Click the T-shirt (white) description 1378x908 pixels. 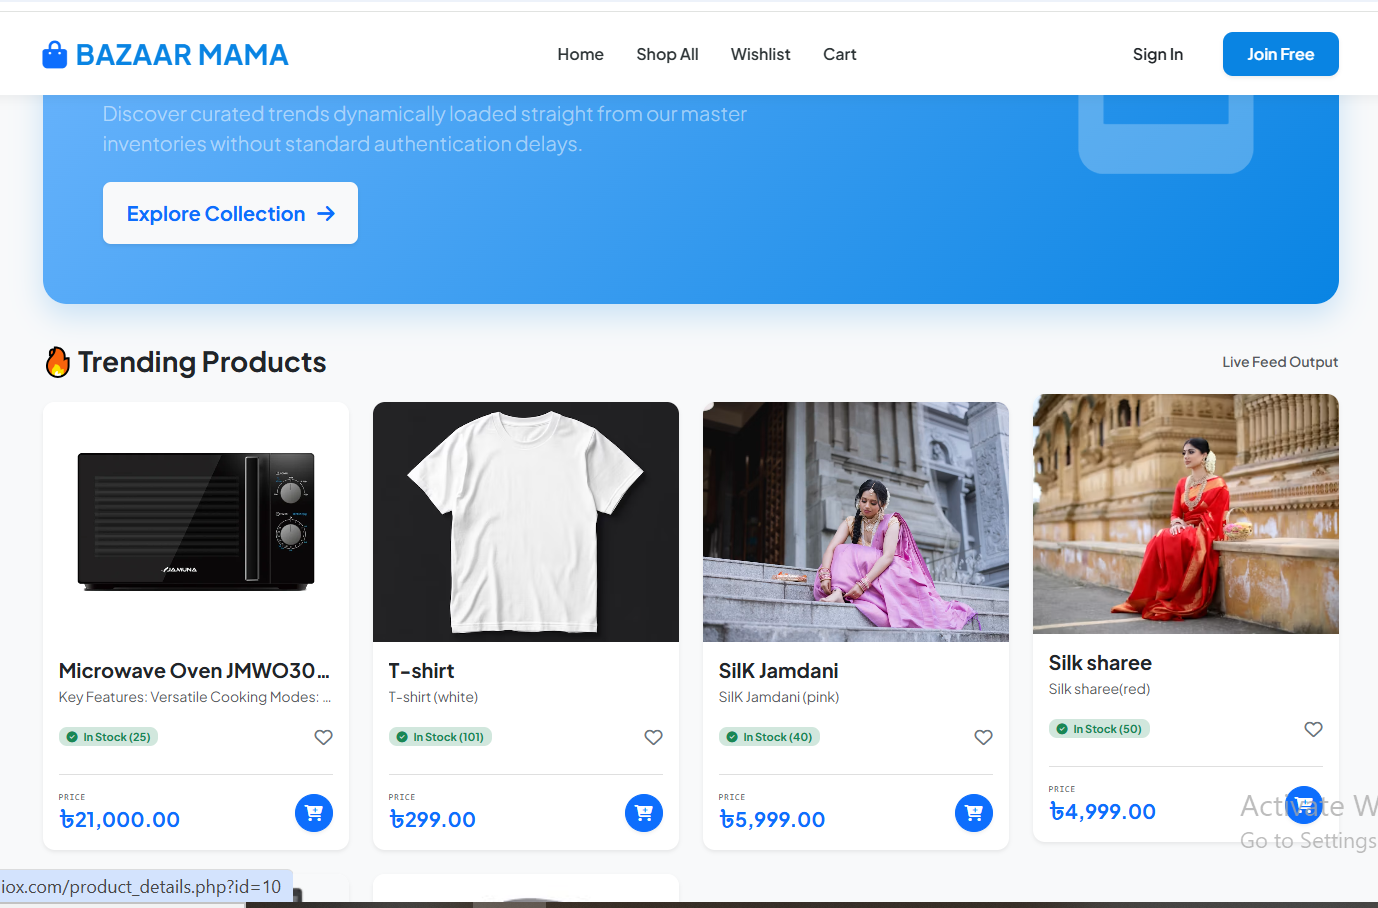click(433, 697)
